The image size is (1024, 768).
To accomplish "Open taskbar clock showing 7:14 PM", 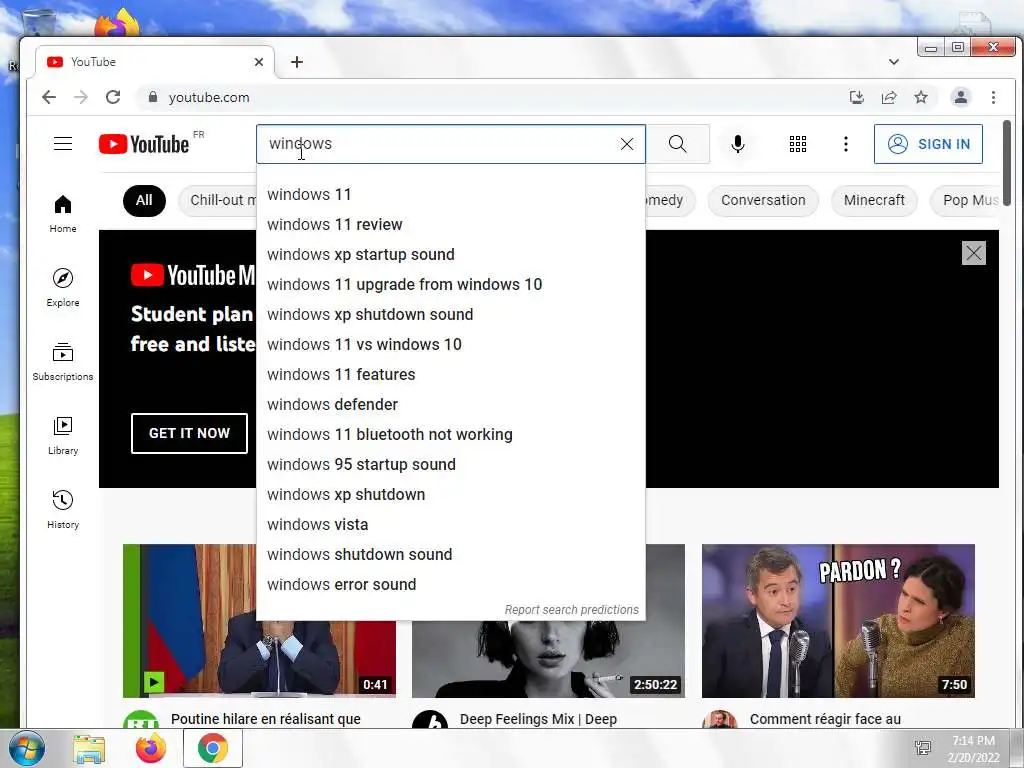I will [x=973, y=748].
